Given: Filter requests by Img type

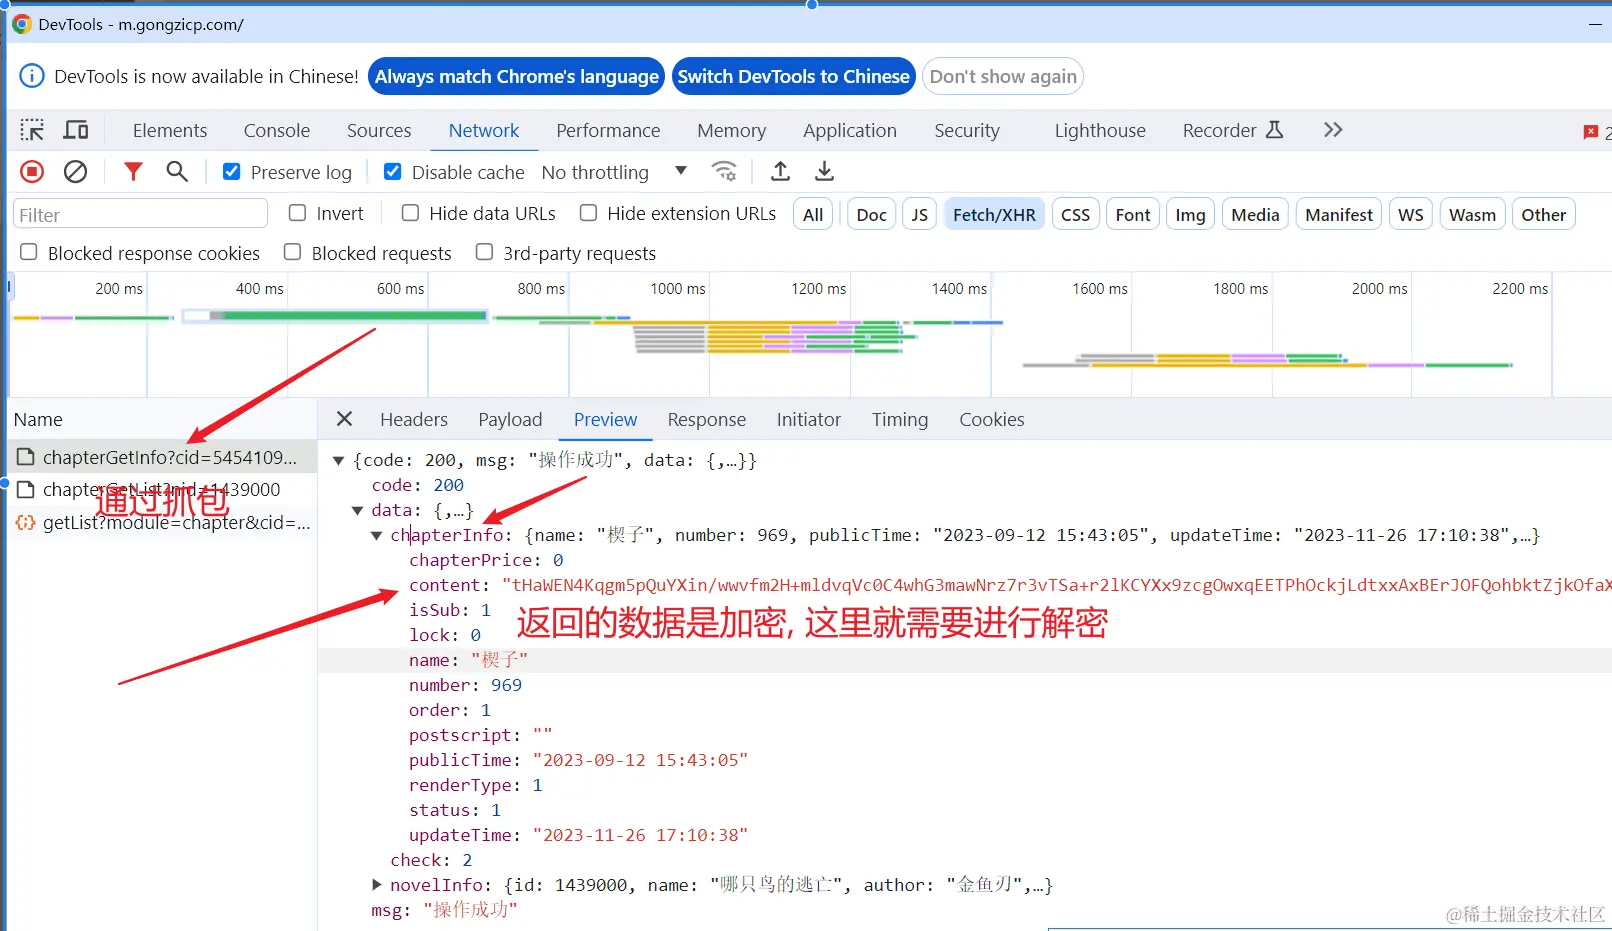Looking at the screenshot, I should click(x=1190, y=214).
